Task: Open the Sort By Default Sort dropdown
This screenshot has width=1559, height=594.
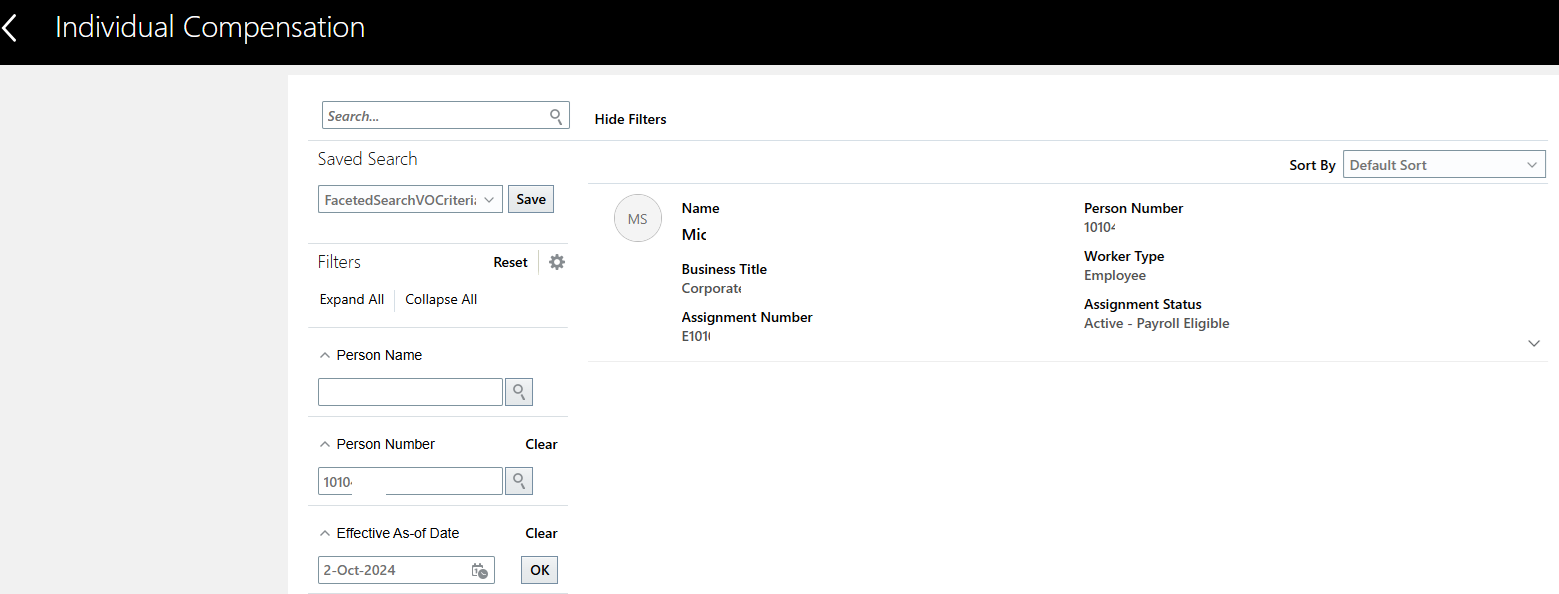Action: (1443, 163)
